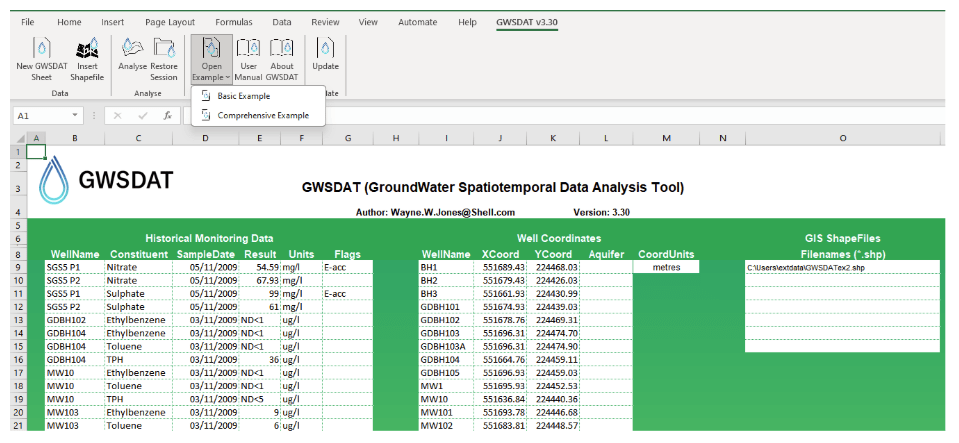Click the MW102 well name cell
The image size is (959, 443).
pyautogui.click(x=446, y=425)
